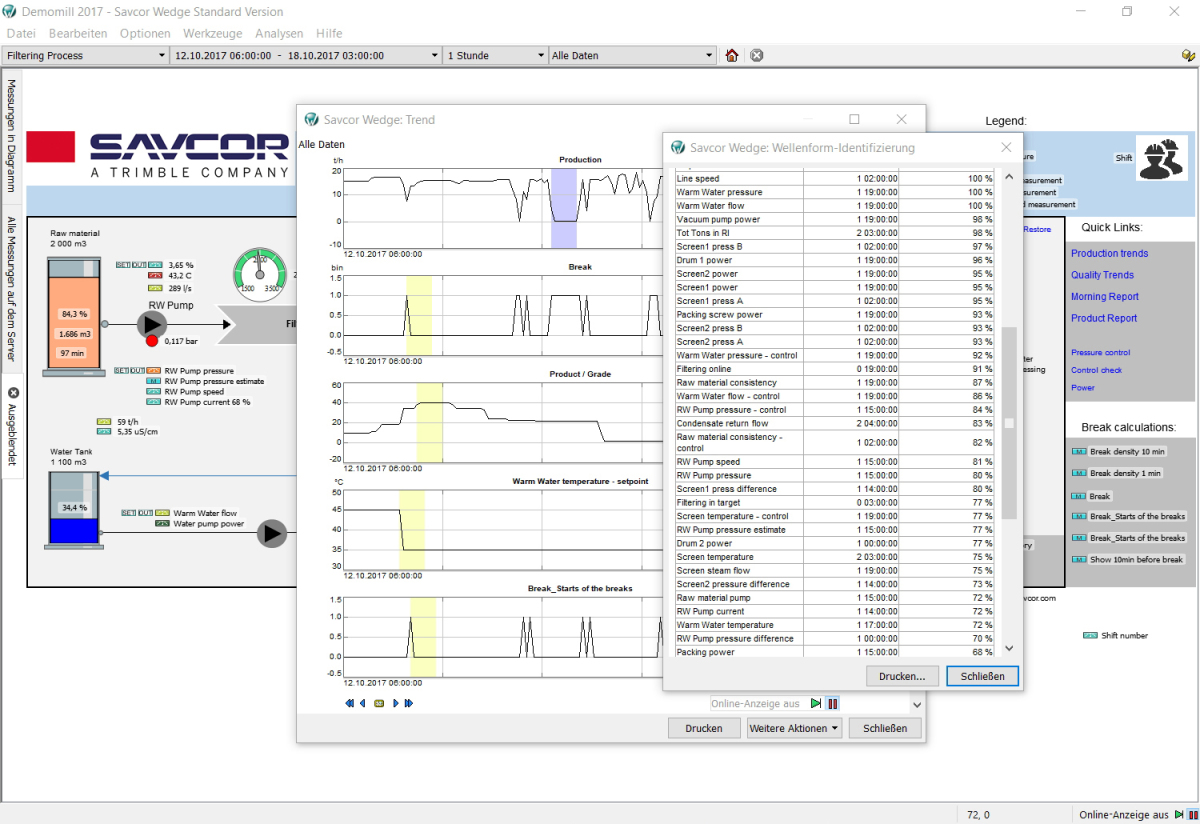Select Alle Messungen auf dem Server tab
Viewport: 1200px width, 824px height.
12,288
